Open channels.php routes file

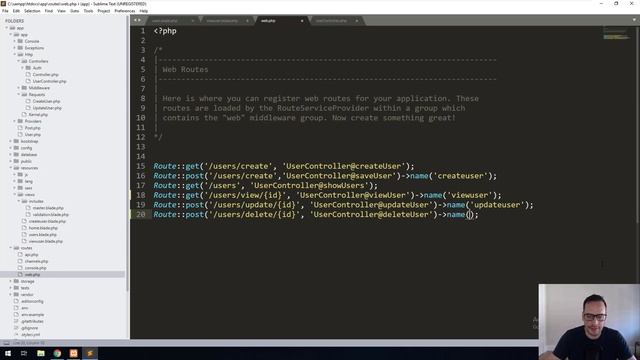(36, 261)
